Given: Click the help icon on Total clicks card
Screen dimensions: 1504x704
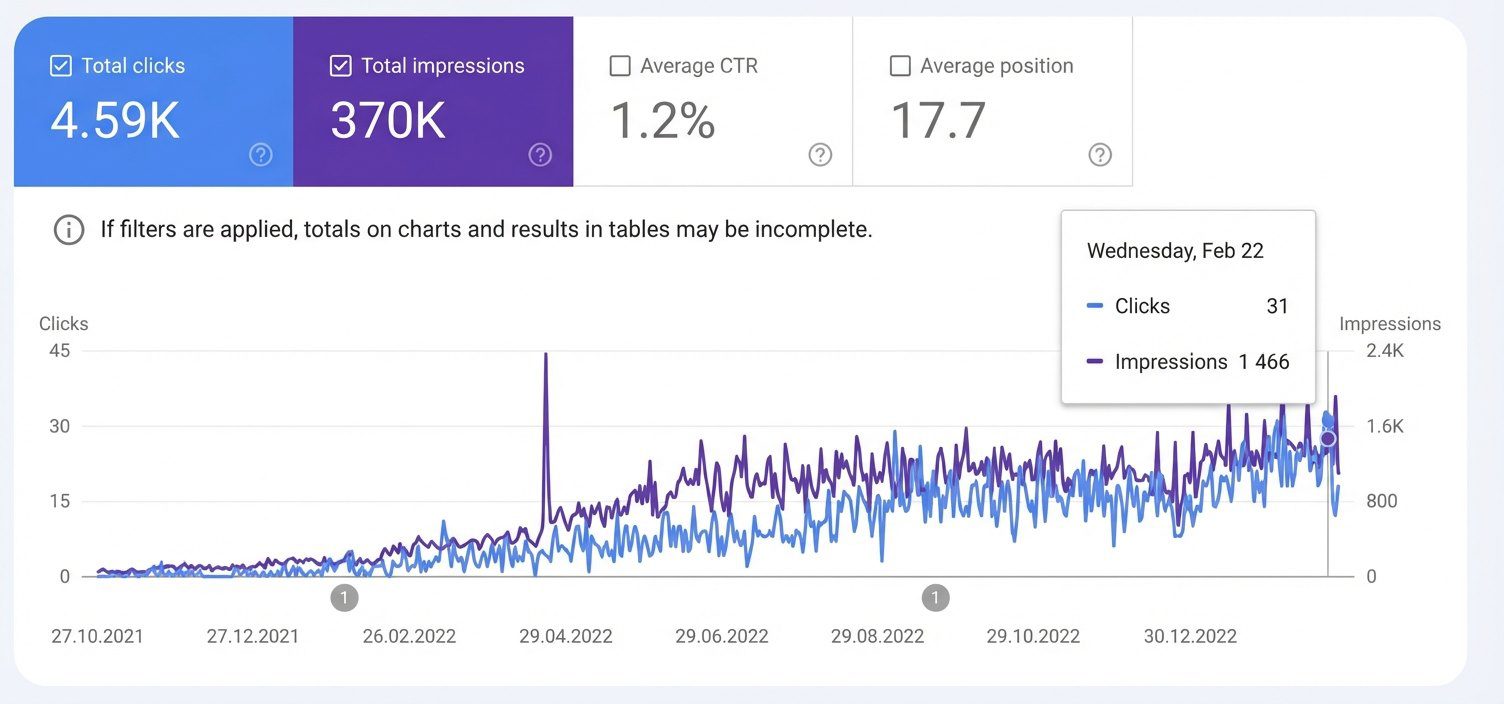Looking at the screenshot, I should 260,155.
